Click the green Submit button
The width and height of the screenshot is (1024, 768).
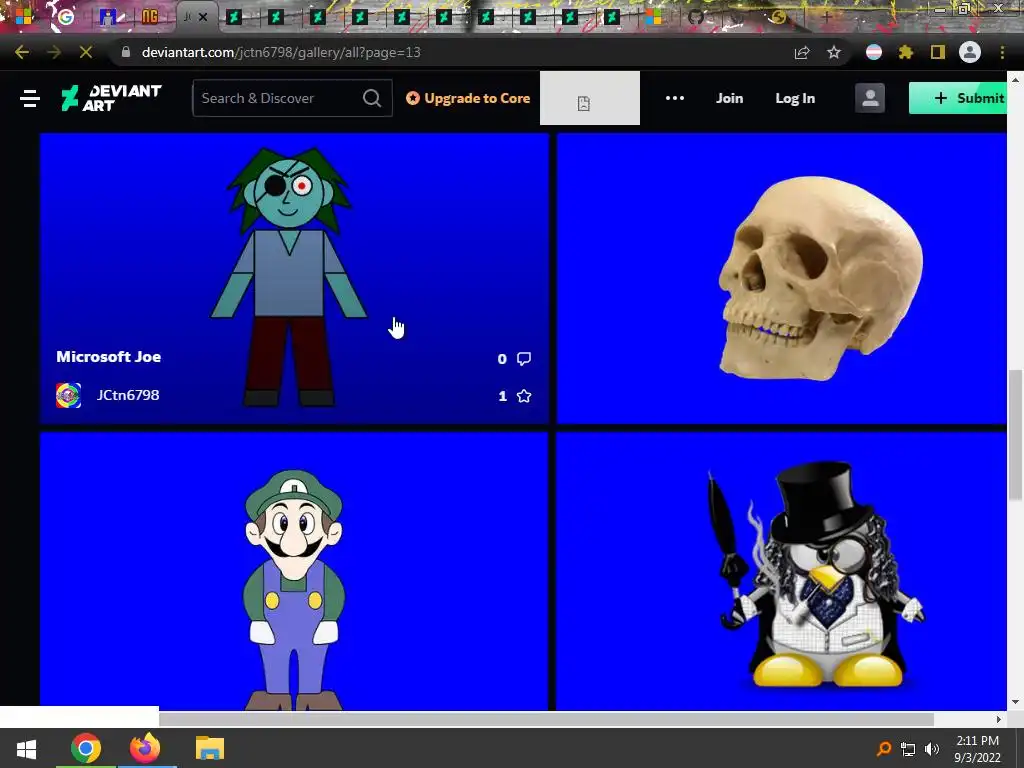[958, 98]
